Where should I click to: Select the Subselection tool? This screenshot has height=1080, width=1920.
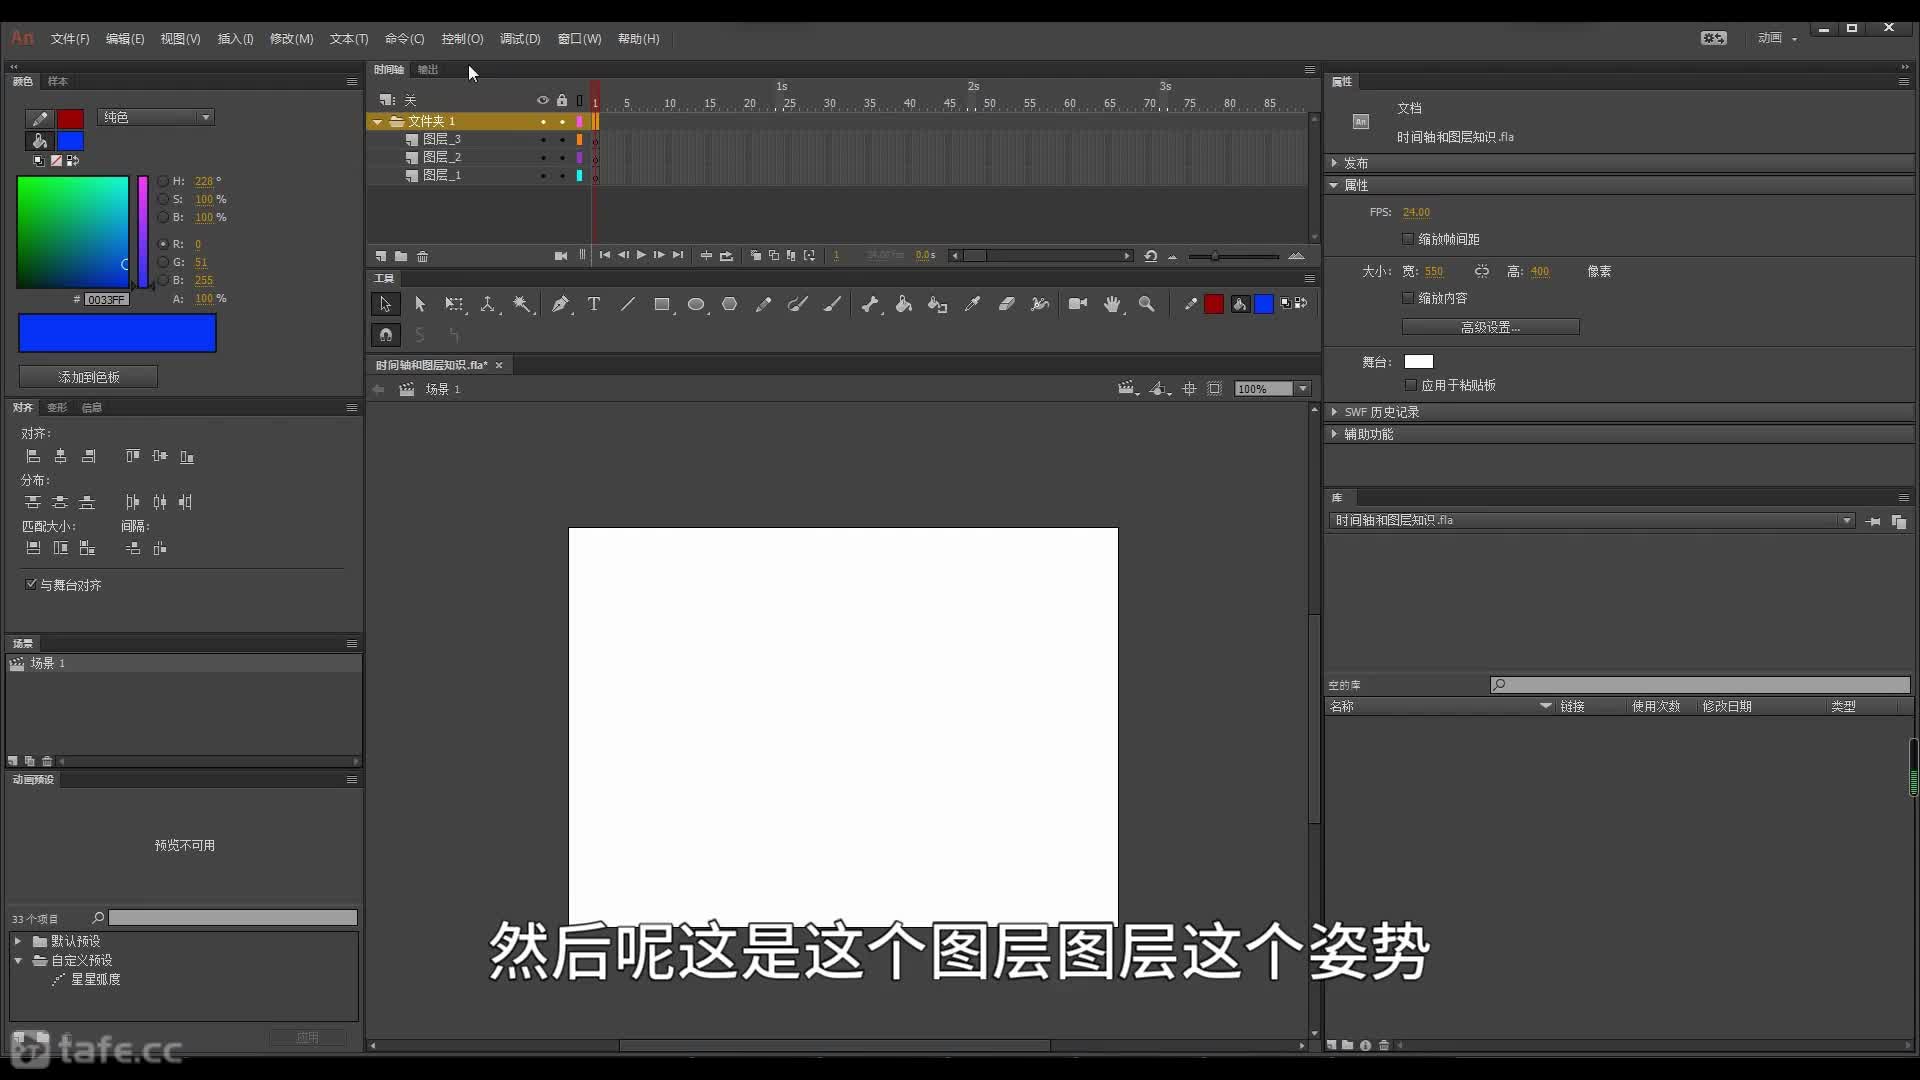click(420, 304)
